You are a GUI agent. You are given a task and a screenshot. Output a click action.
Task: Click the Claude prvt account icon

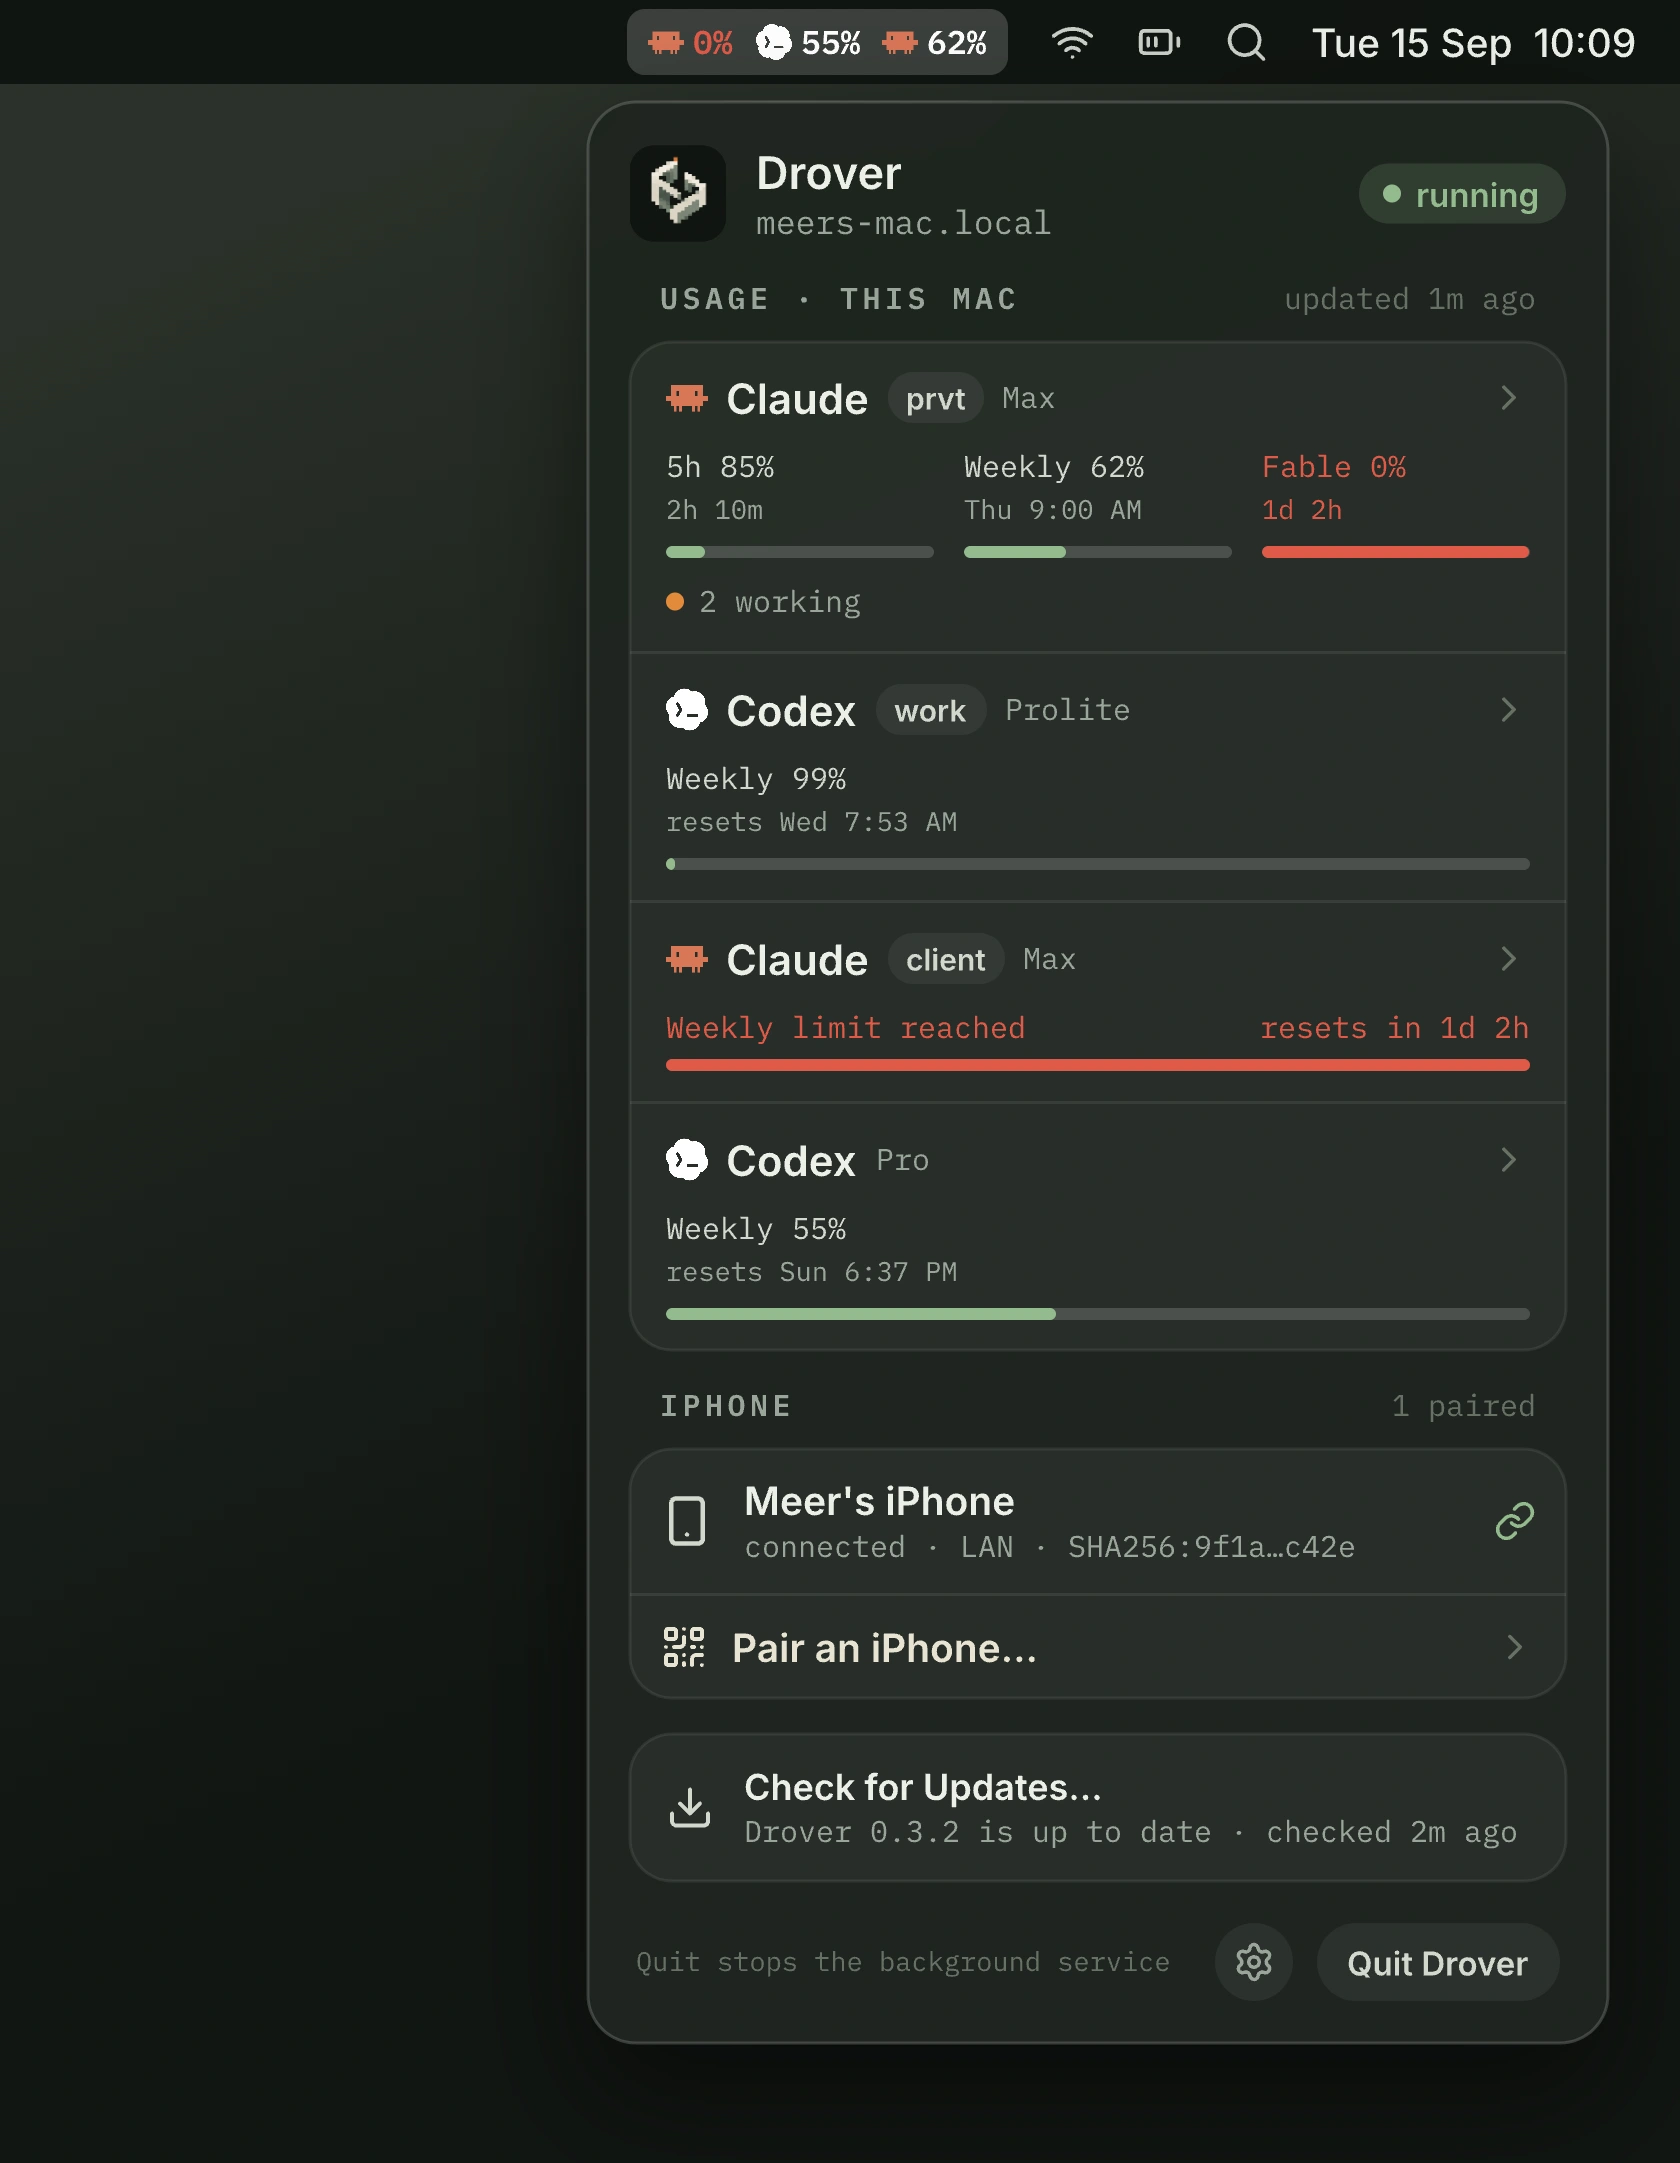tap(687, 398)
